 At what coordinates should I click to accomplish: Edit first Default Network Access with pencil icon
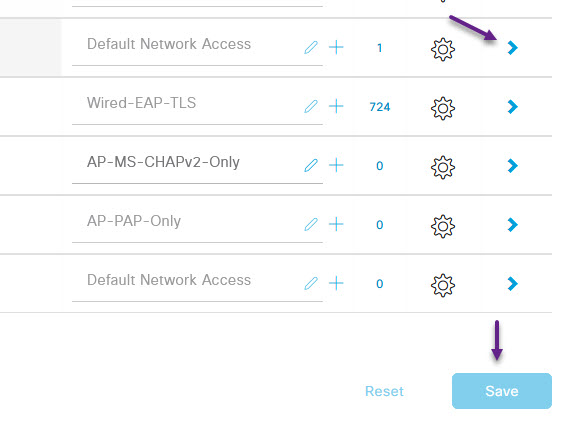coord(311,47)
